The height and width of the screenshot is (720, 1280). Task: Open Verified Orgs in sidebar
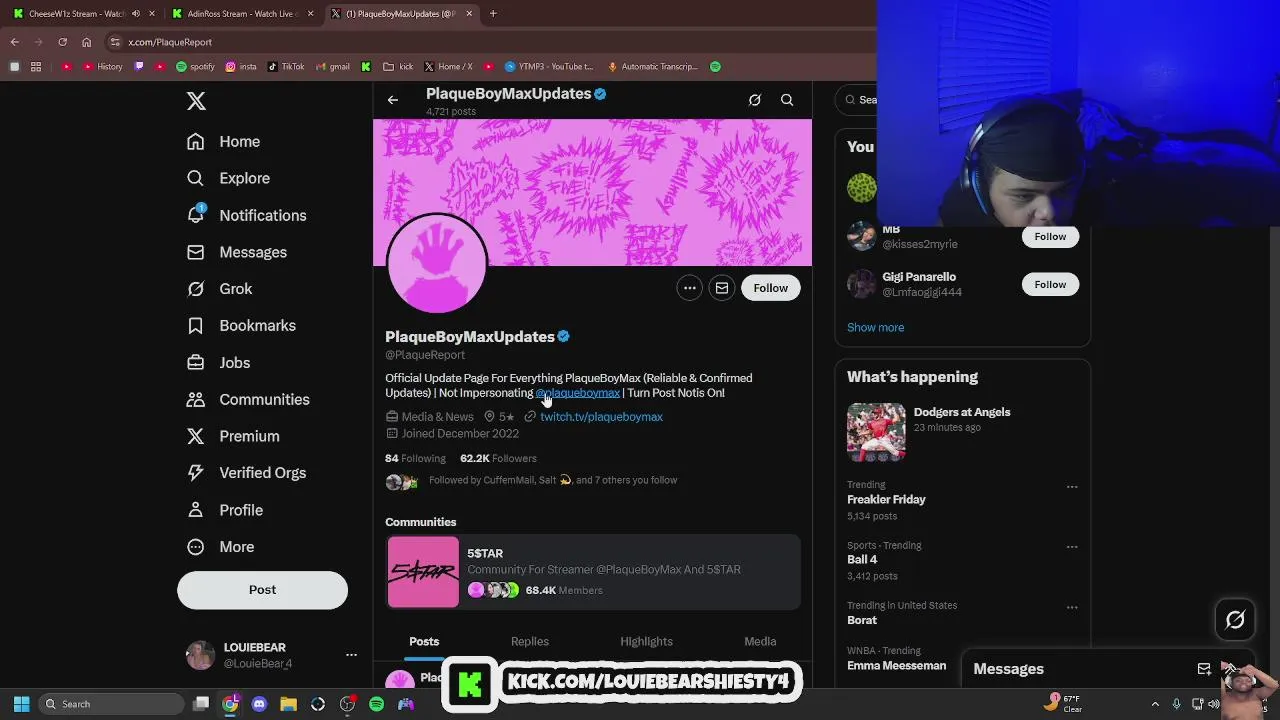246,473
